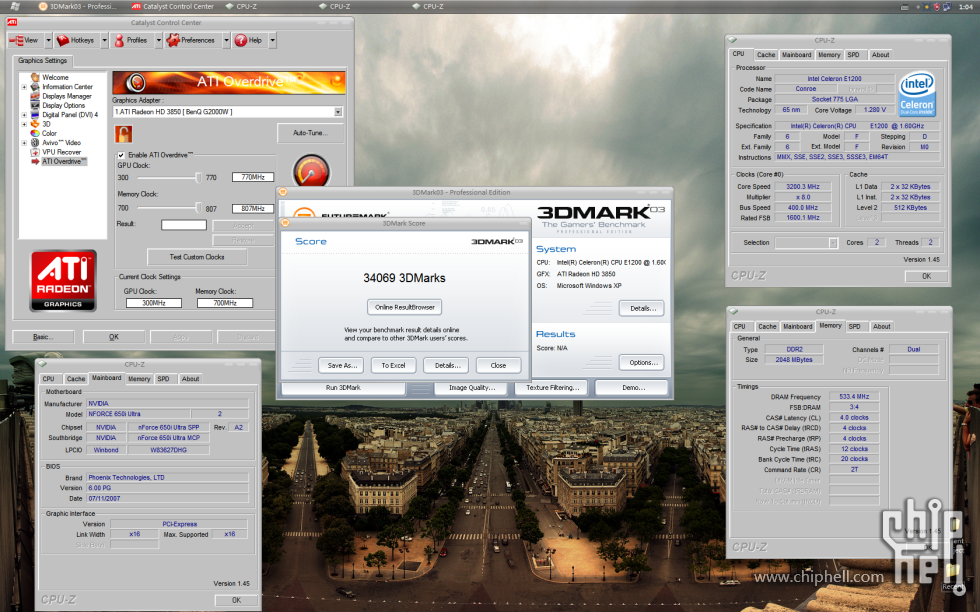
Task: Open the Profiles dropdown arrow
Action: tap(159, 41)
